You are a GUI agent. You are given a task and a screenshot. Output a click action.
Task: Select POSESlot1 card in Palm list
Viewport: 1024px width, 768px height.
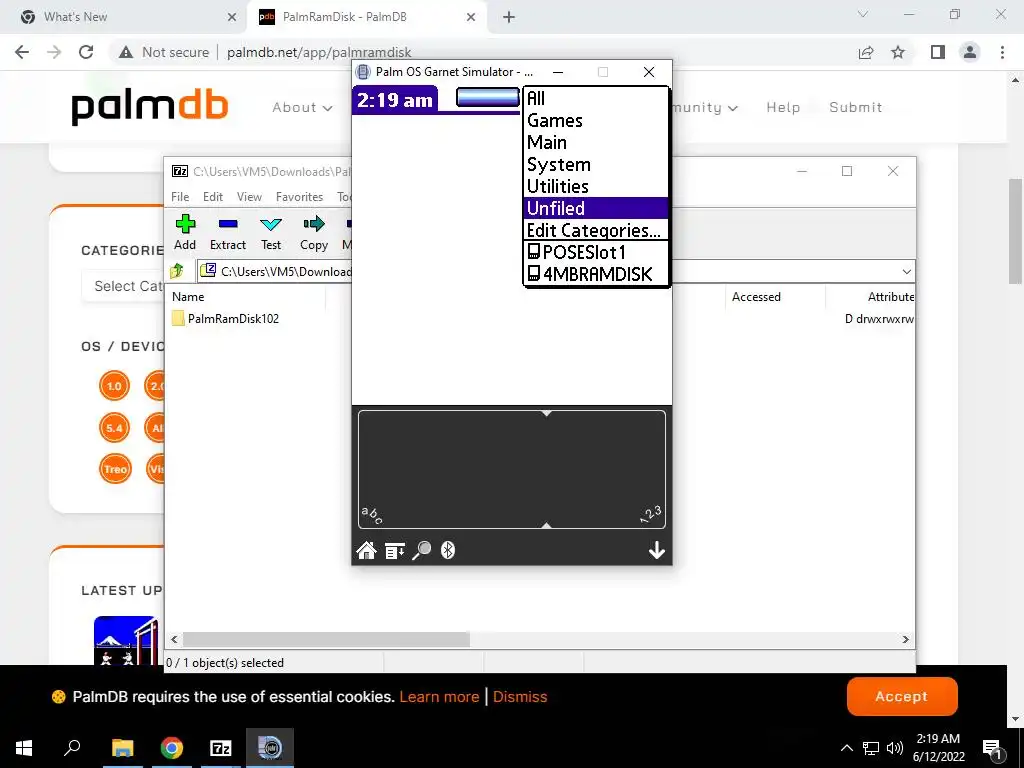596,252
